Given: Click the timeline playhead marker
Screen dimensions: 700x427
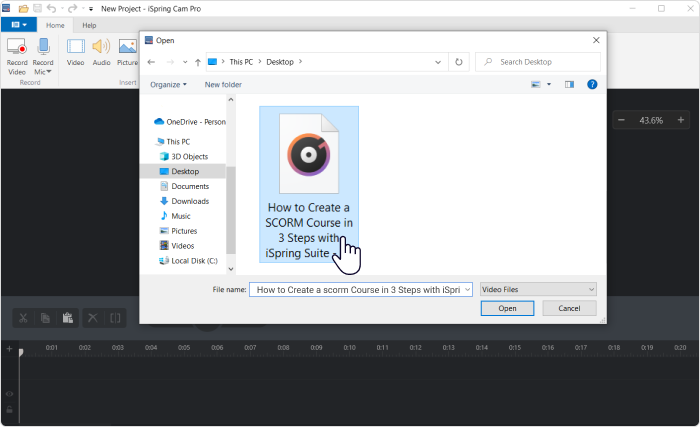Looking at the screenshot, I should 21,352.
